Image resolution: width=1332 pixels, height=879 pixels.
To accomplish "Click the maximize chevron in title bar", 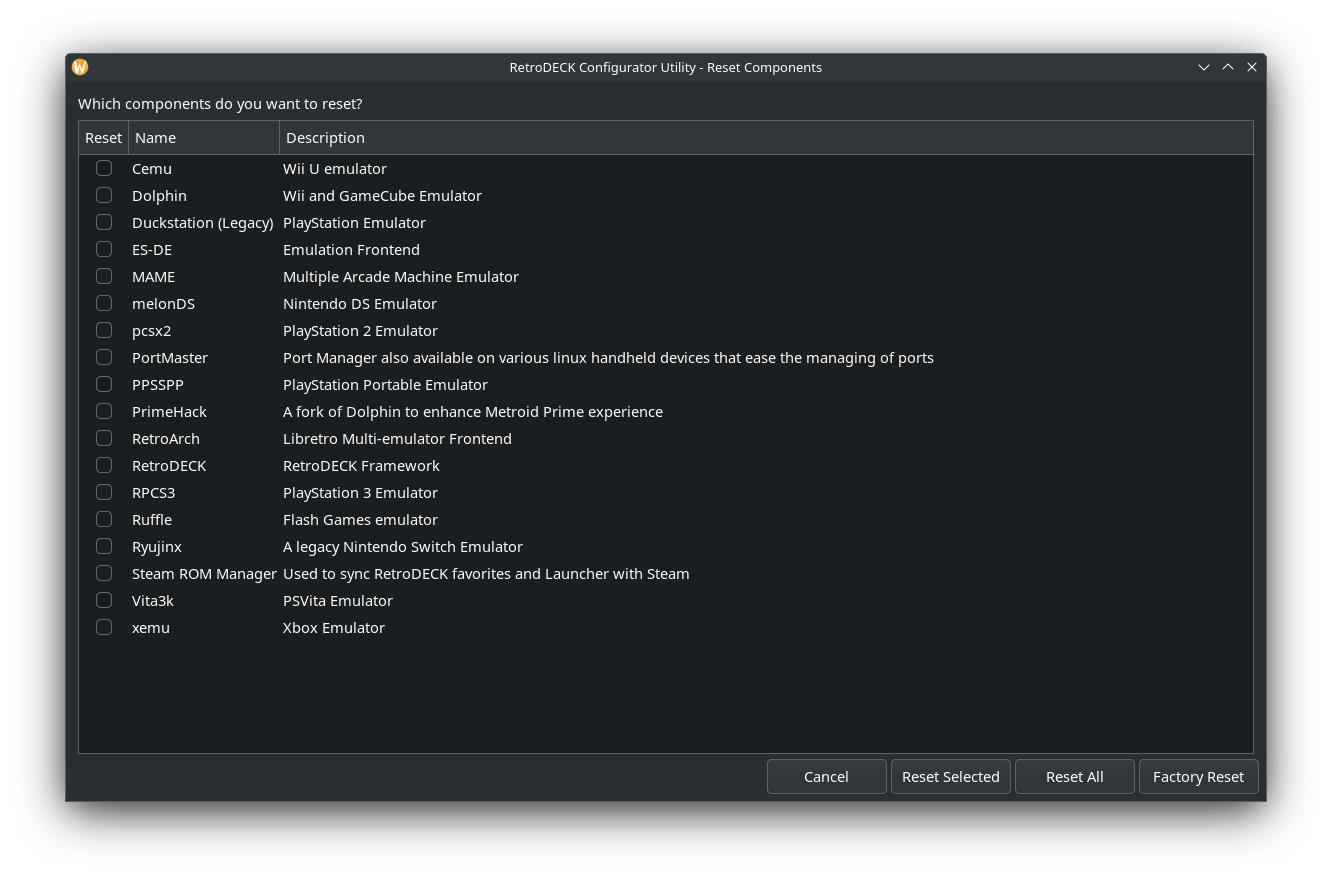I will [x=1228, y=67].
